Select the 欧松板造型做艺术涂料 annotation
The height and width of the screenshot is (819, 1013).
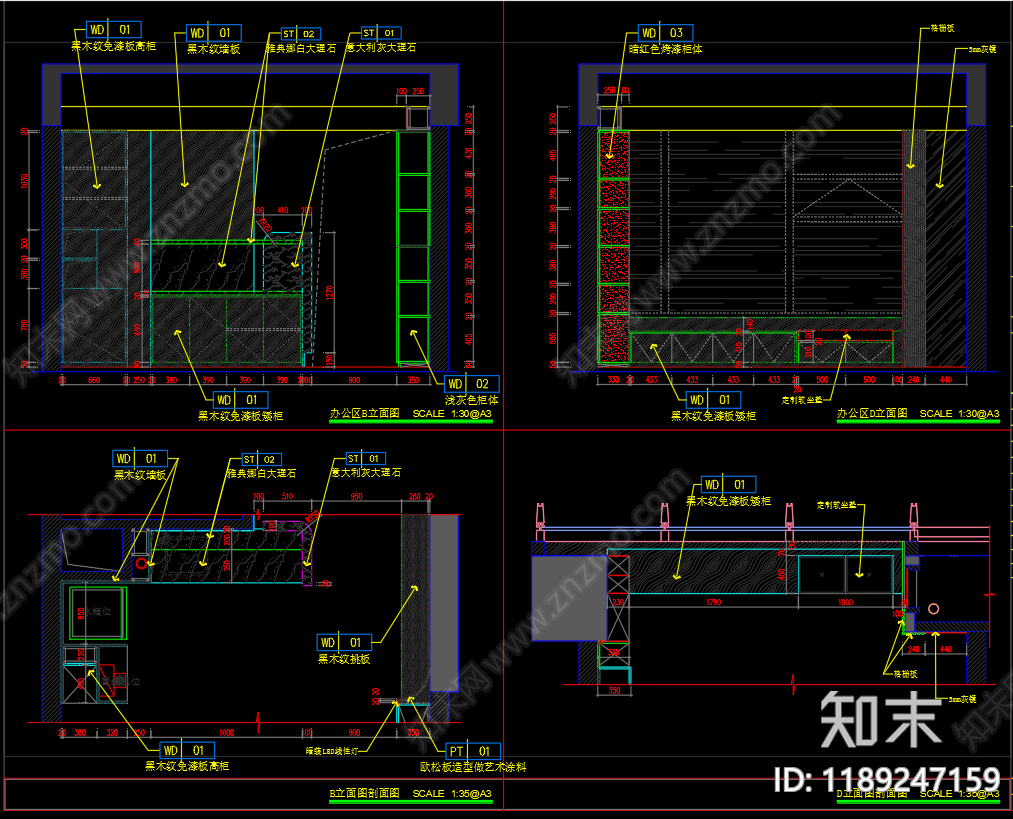(473, 767)
